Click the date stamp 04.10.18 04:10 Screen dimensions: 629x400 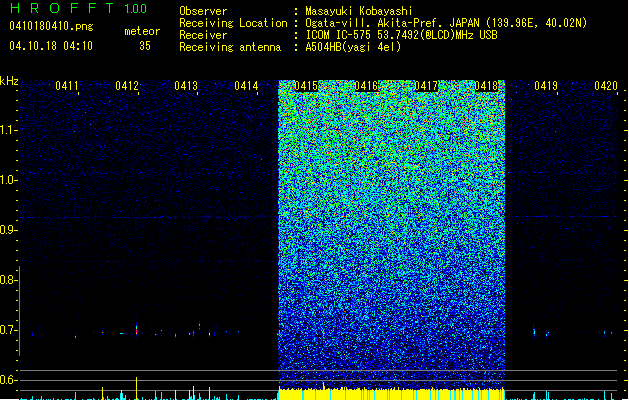(x=51, y=46)
